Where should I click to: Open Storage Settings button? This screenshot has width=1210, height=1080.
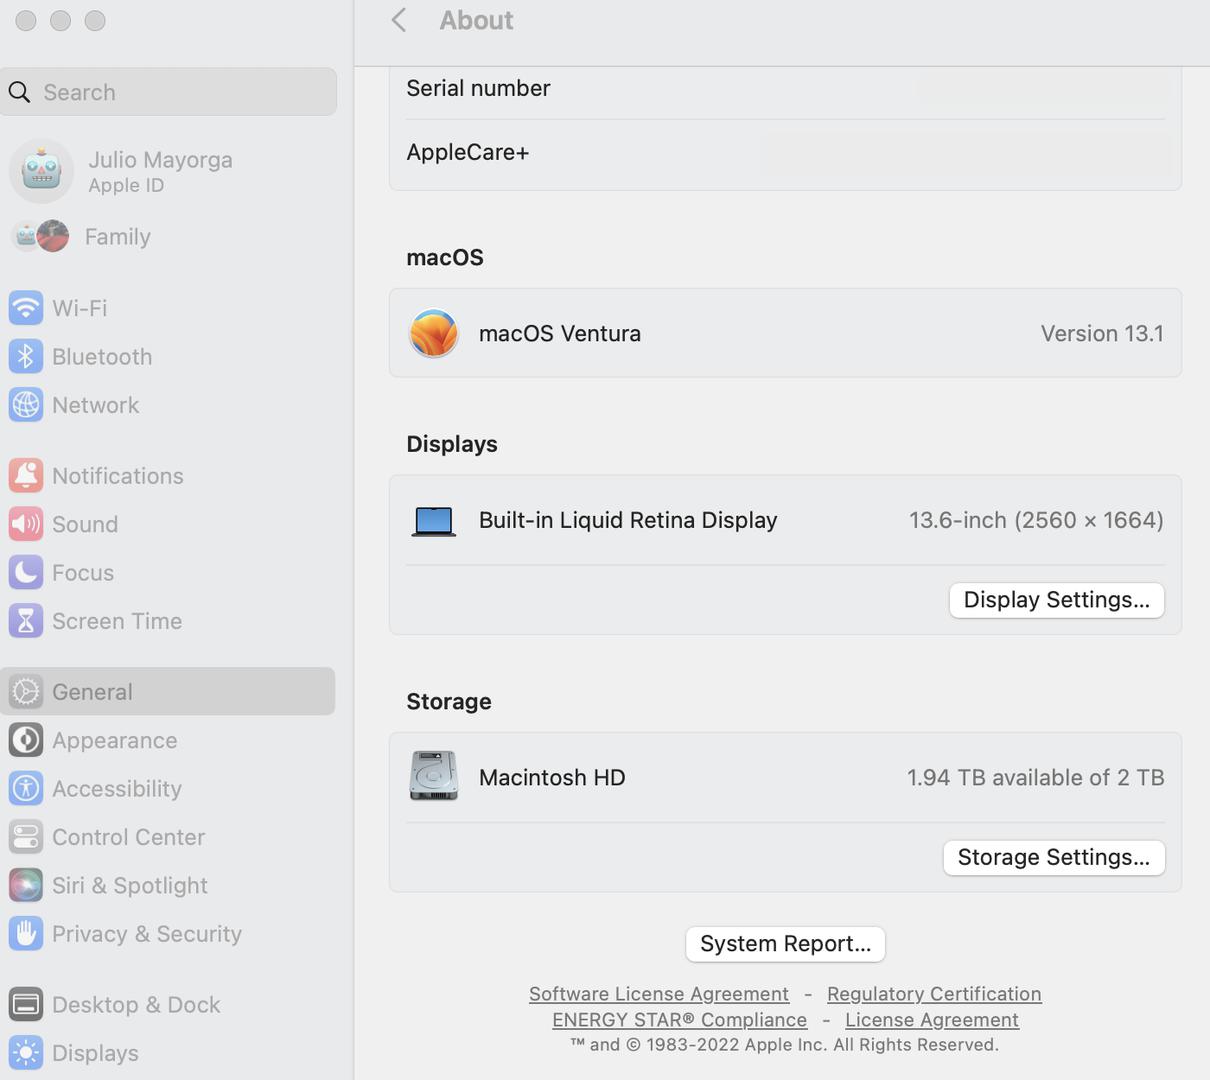point(1054,857)
